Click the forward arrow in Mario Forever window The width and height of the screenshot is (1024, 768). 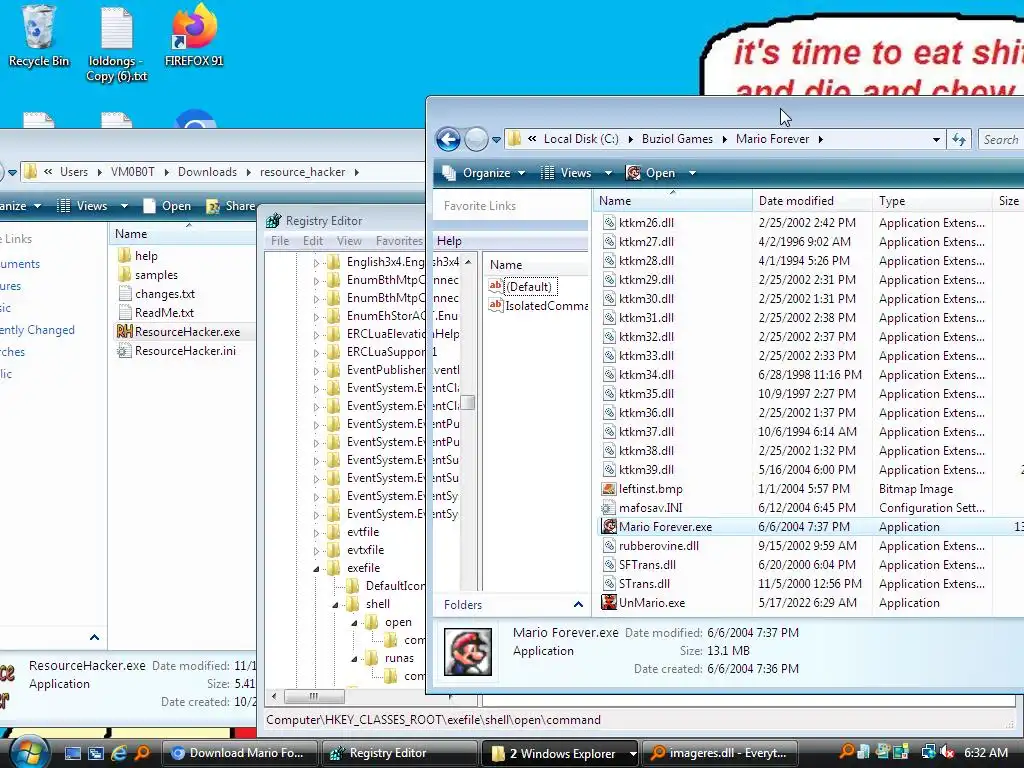[476, 139]
